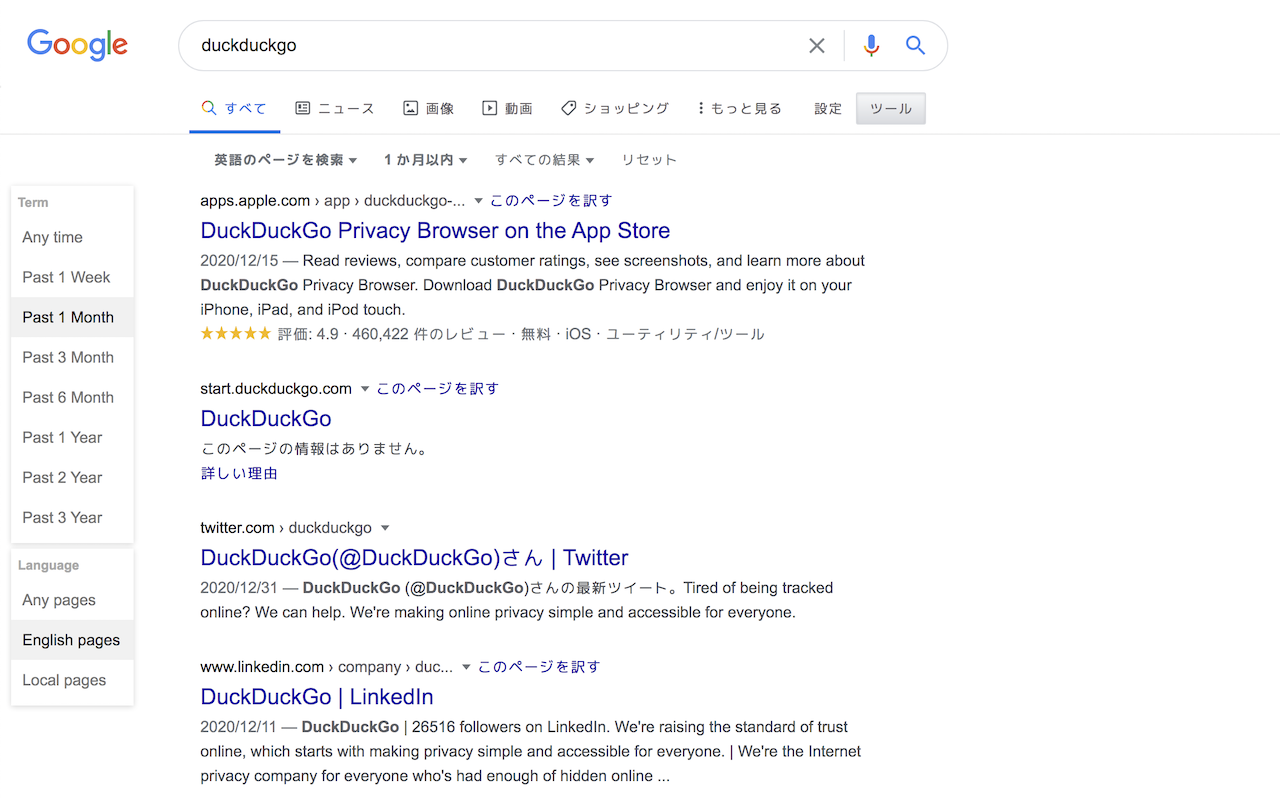Open もっと見る via its three-dot icon

(700, 107)
